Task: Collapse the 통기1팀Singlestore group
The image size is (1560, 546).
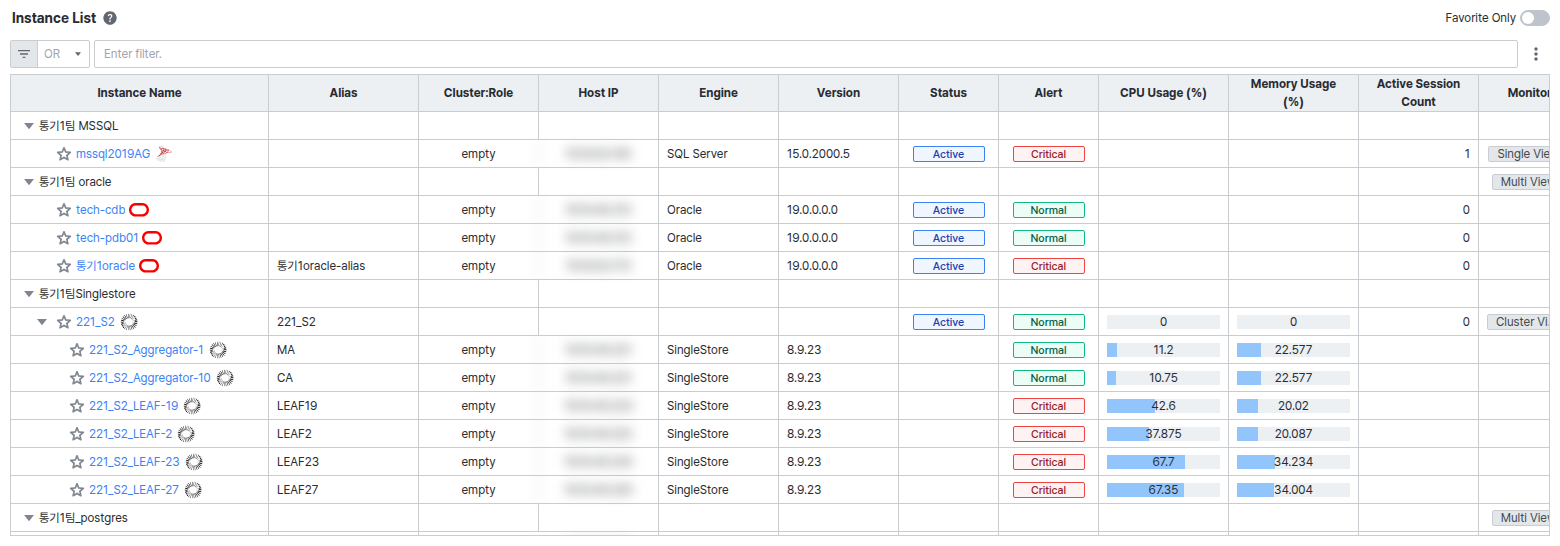Action: pyautogui.click(x=29, y=294)
